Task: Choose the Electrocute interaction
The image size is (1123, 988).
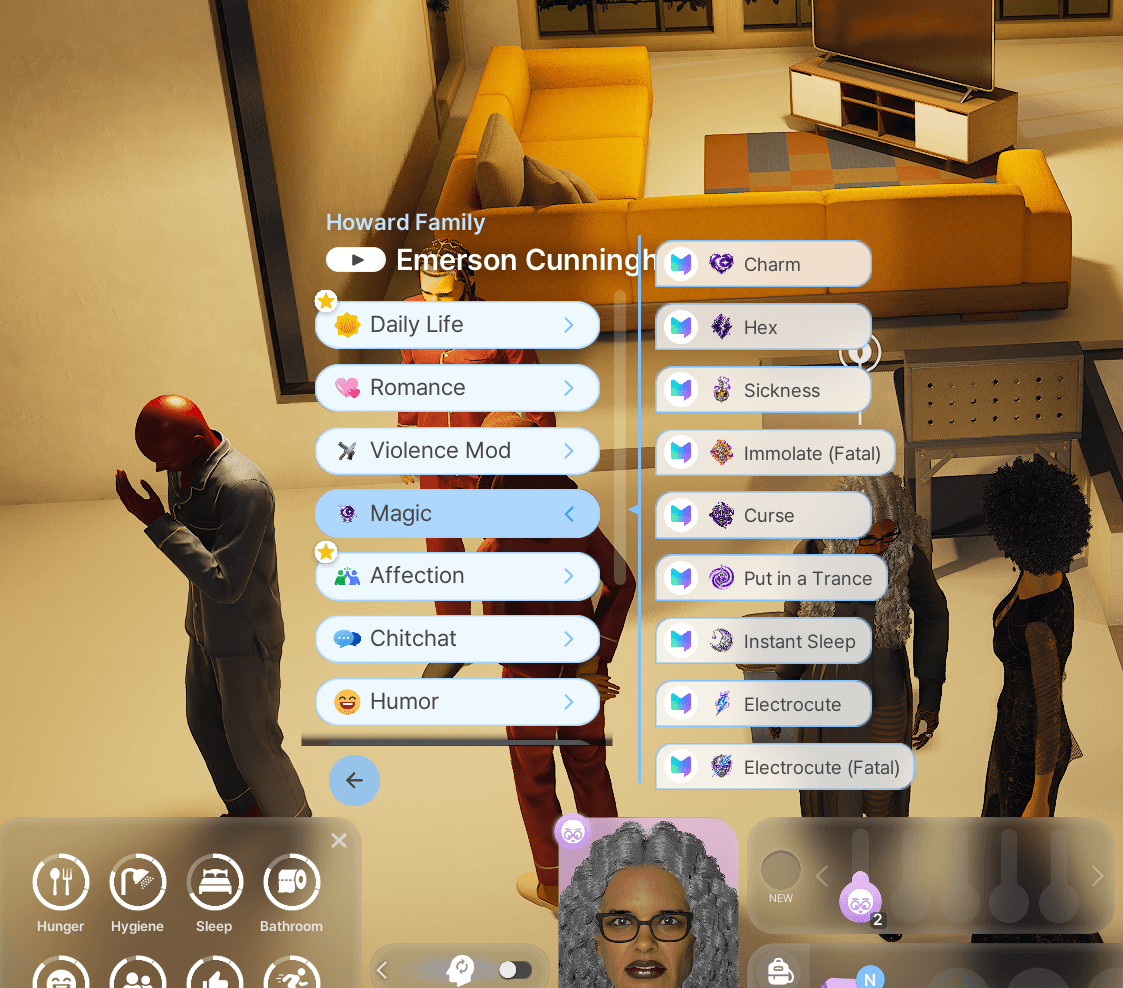Action: pyautogui.click(x=763, y=704)
